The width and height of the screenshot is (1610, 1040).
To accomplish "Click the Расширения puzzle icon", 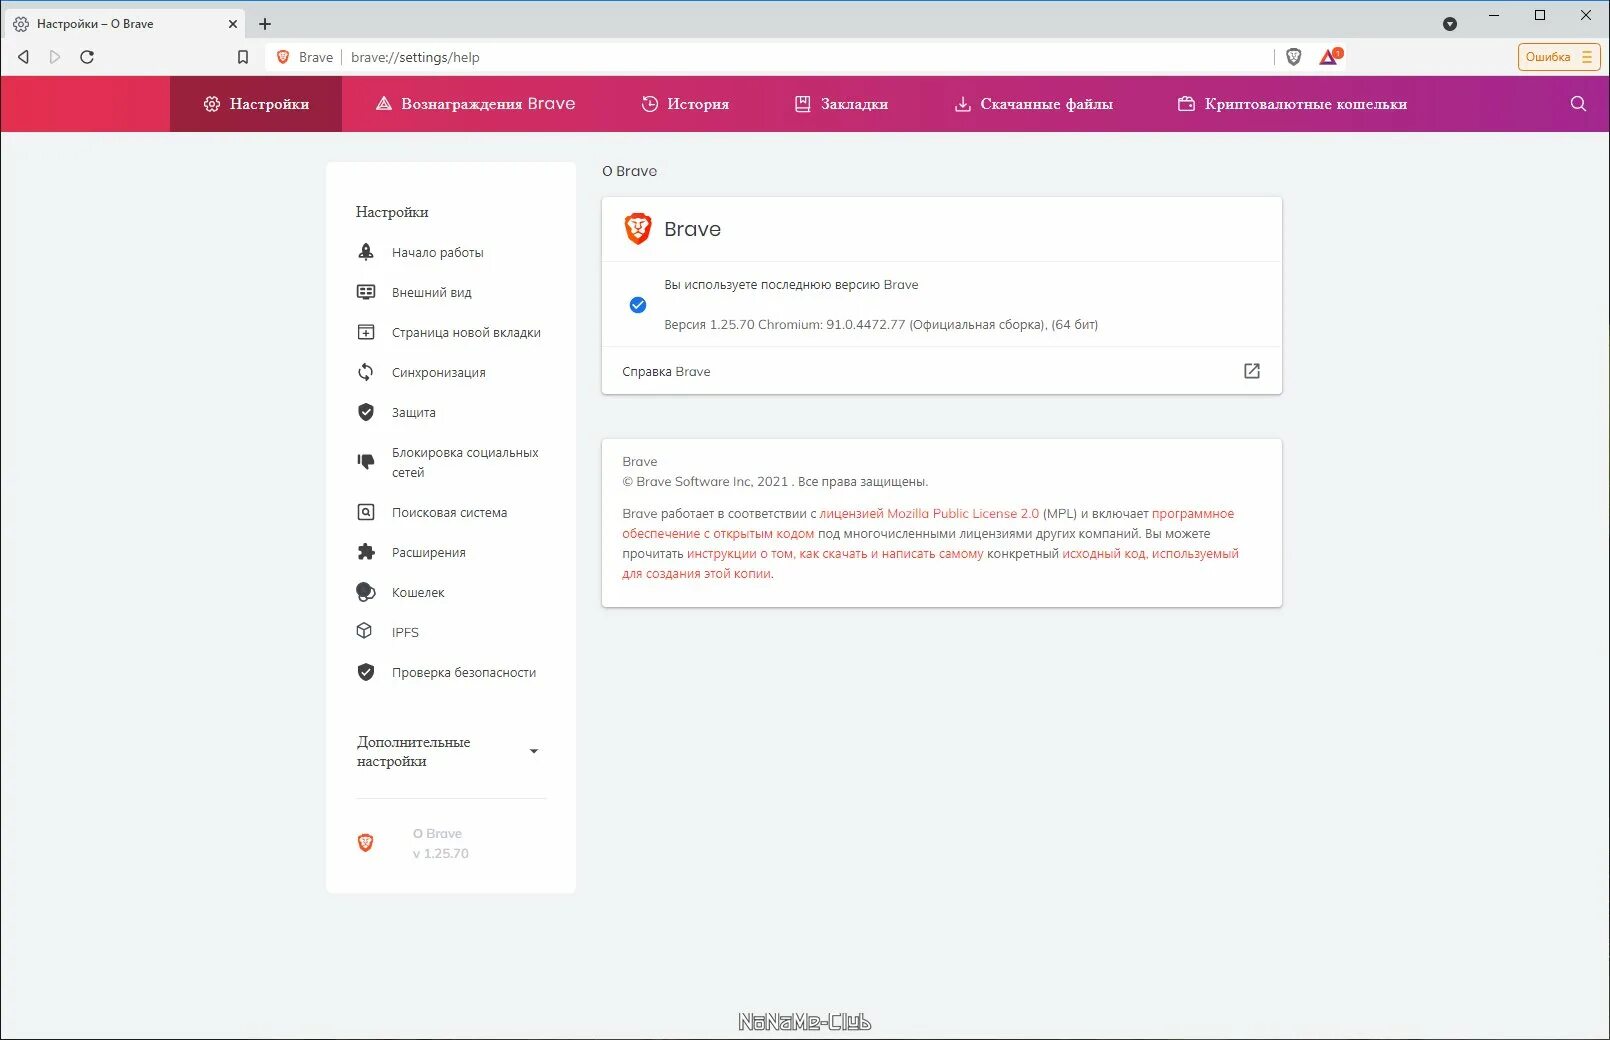I will 366,552.
